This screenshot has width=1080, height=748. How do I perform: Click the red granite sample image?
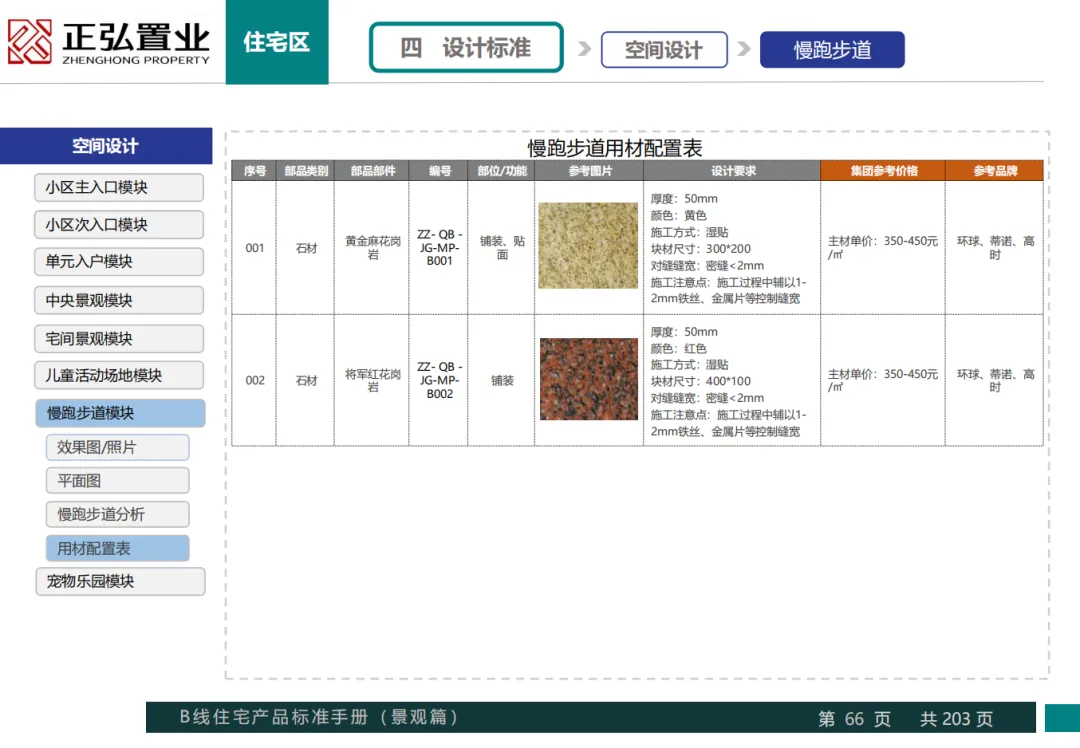pos(589,379)
